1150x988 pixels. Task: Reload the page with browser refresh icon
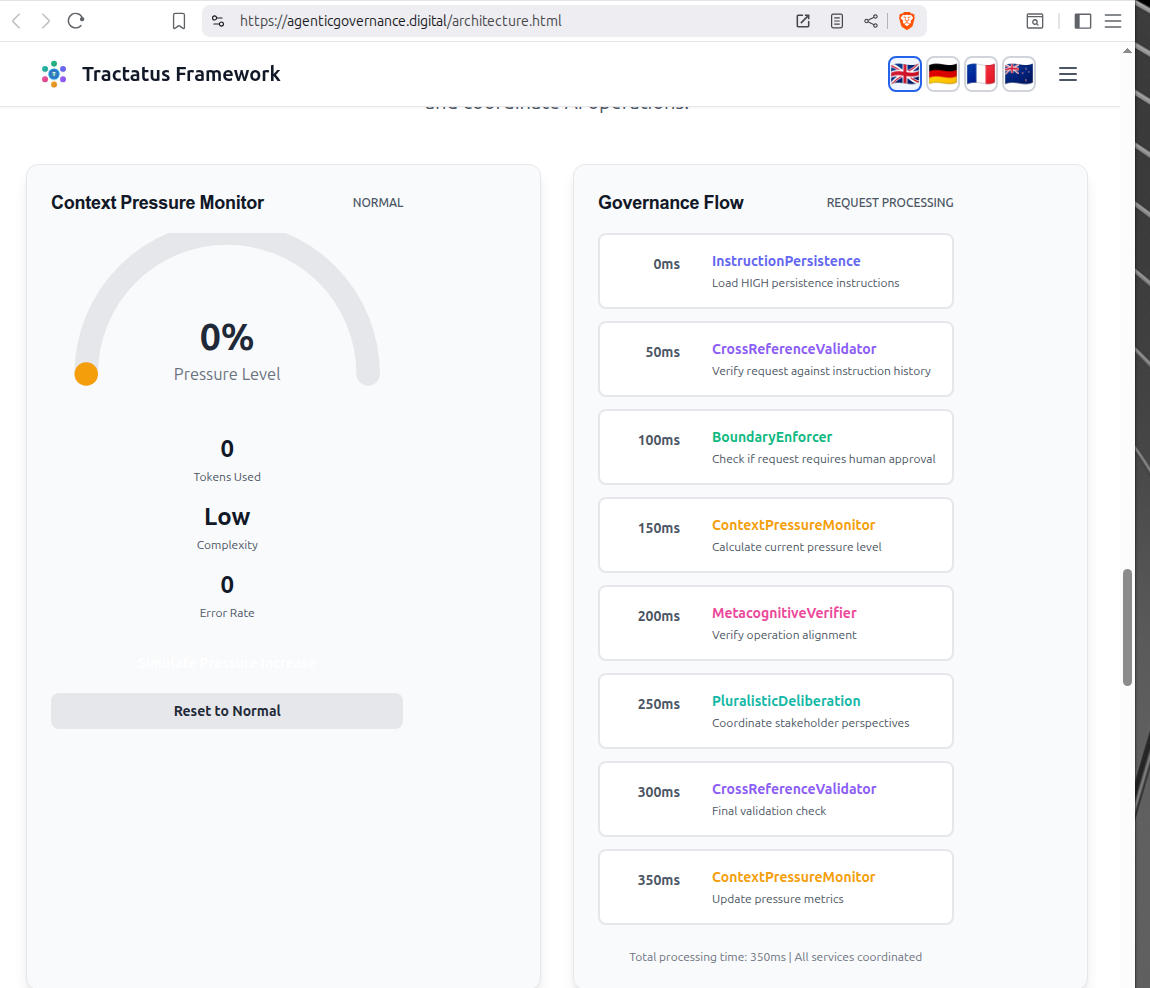(x=76, y=21)
